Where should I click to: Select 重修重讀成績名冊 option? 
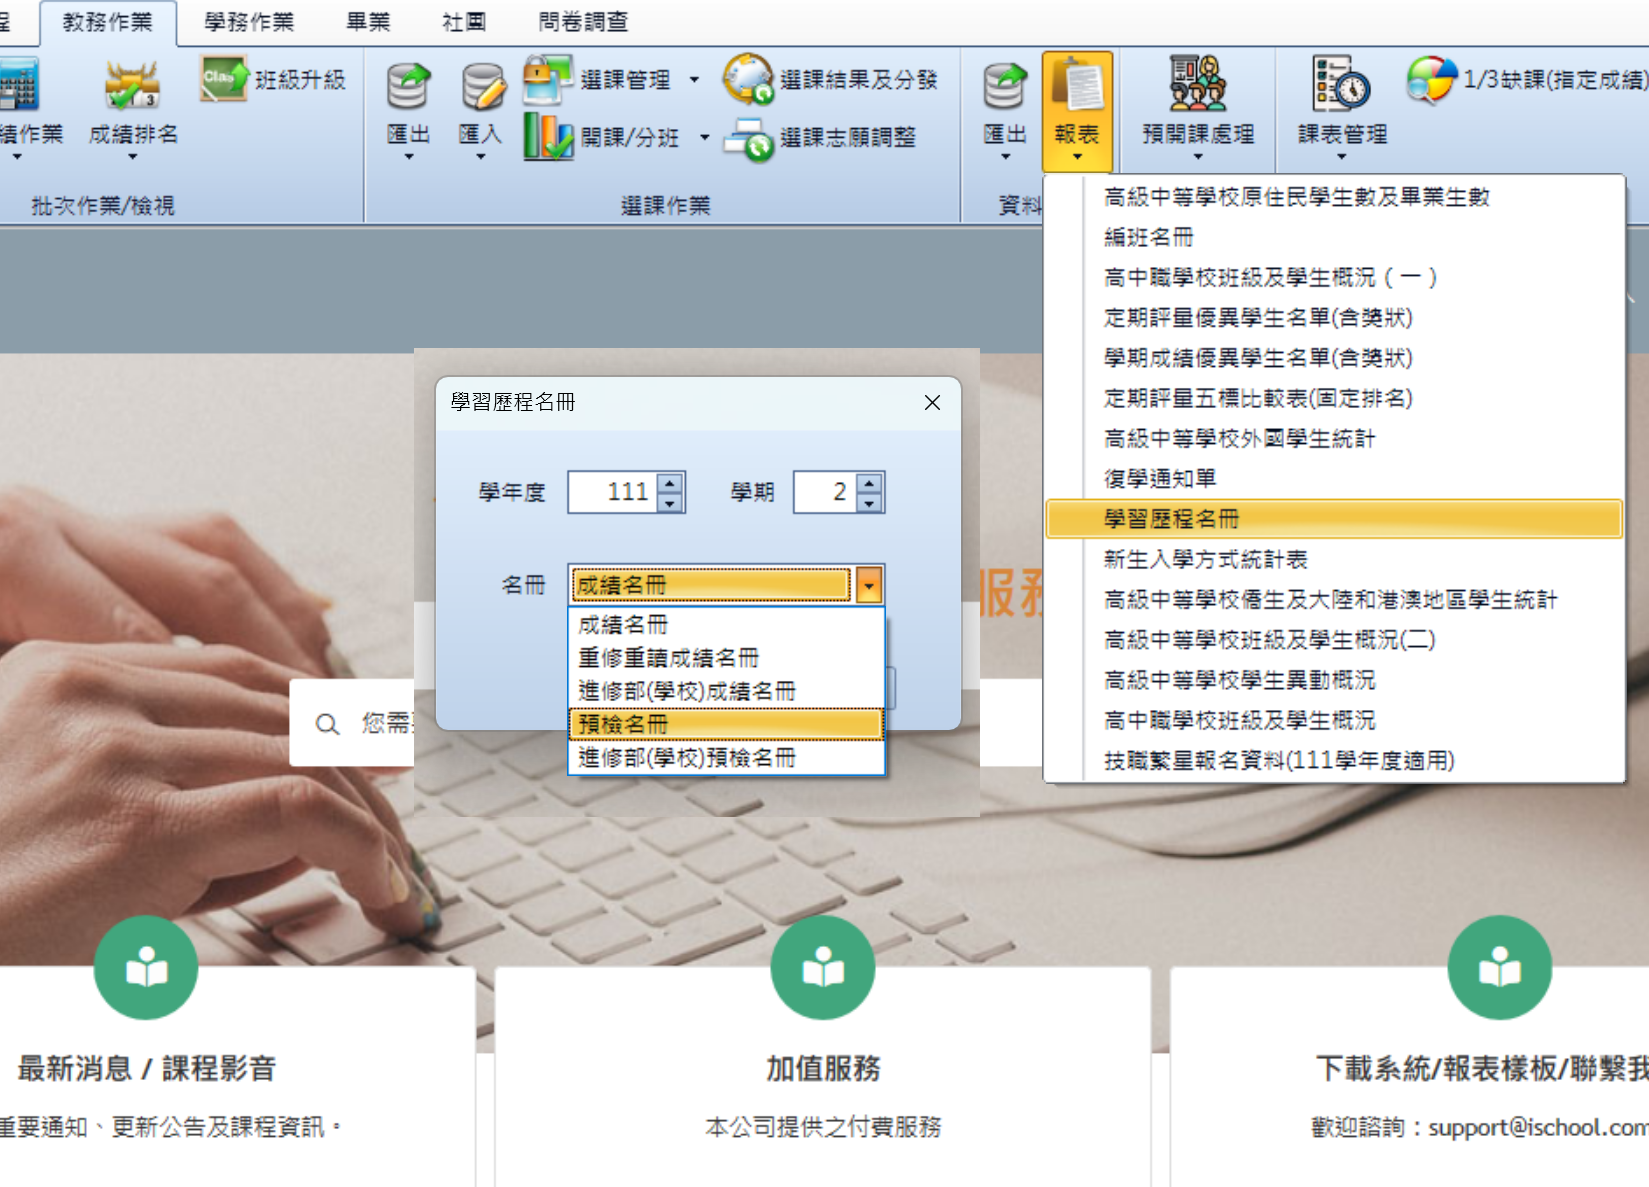click(x=726, y=658)
